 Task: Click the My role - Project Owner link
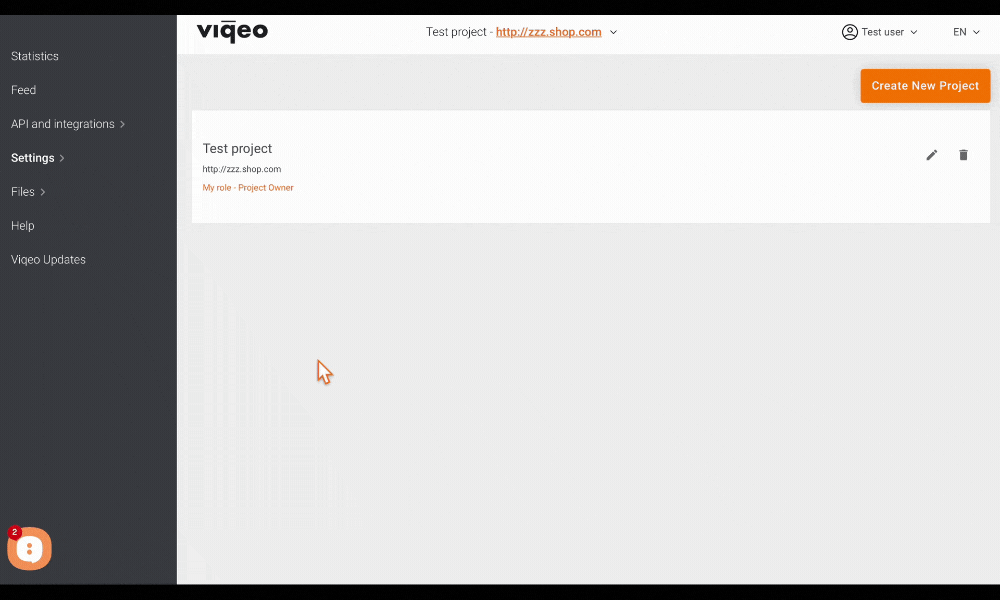click(248, 187)
